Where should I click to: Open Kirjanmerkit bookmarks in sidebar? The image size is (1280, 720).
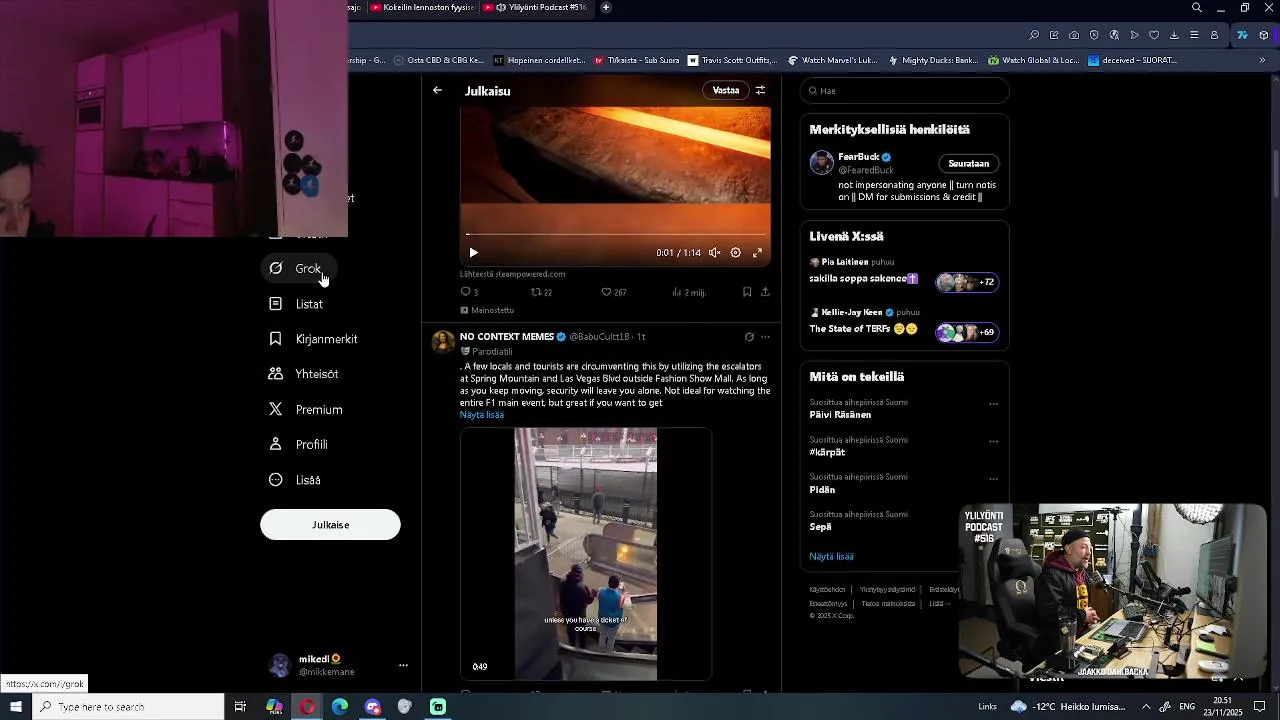[313, 339]
